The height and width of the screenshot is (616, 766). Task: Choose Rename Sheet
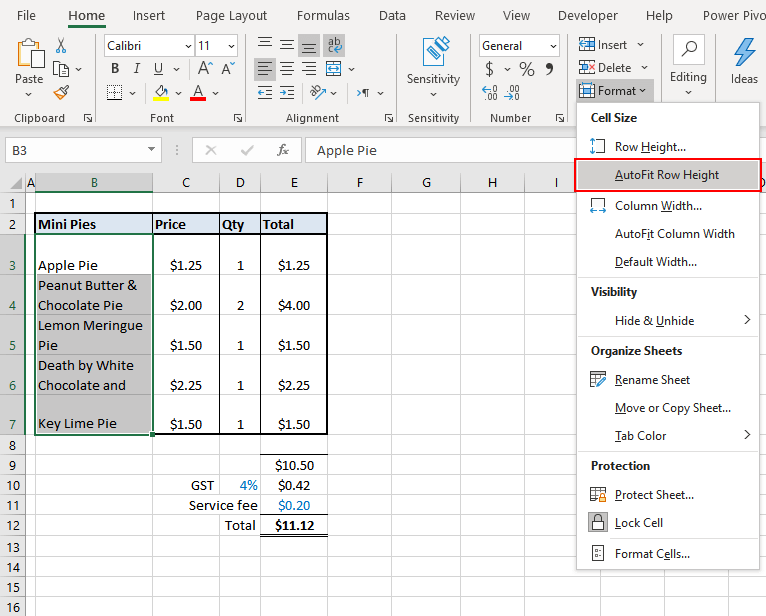coord(668,380)
